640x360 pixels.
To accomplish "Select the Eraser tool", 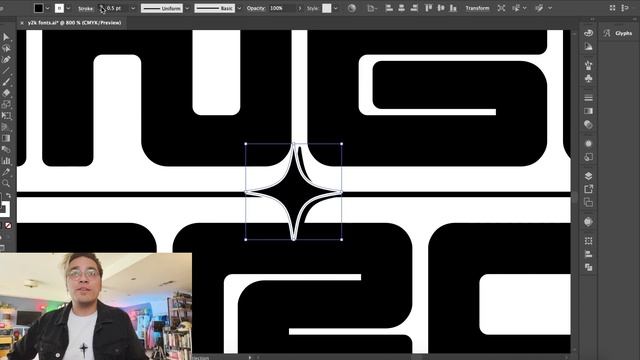I will coord(6,93).
